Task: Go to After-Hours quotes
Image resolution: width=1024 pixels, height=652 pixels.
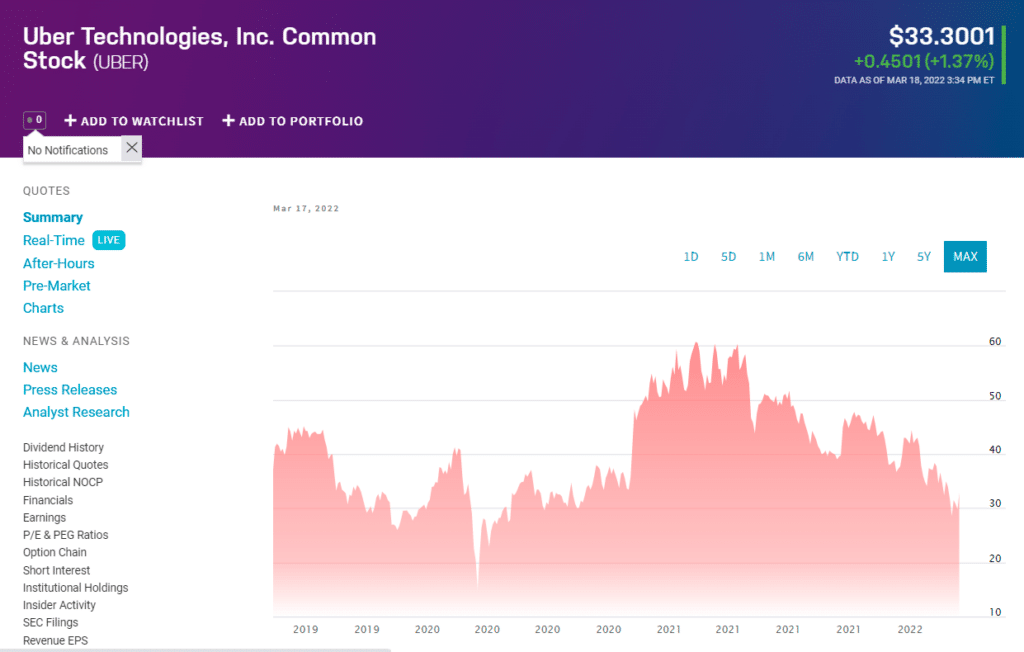Action: click(59, 263)
